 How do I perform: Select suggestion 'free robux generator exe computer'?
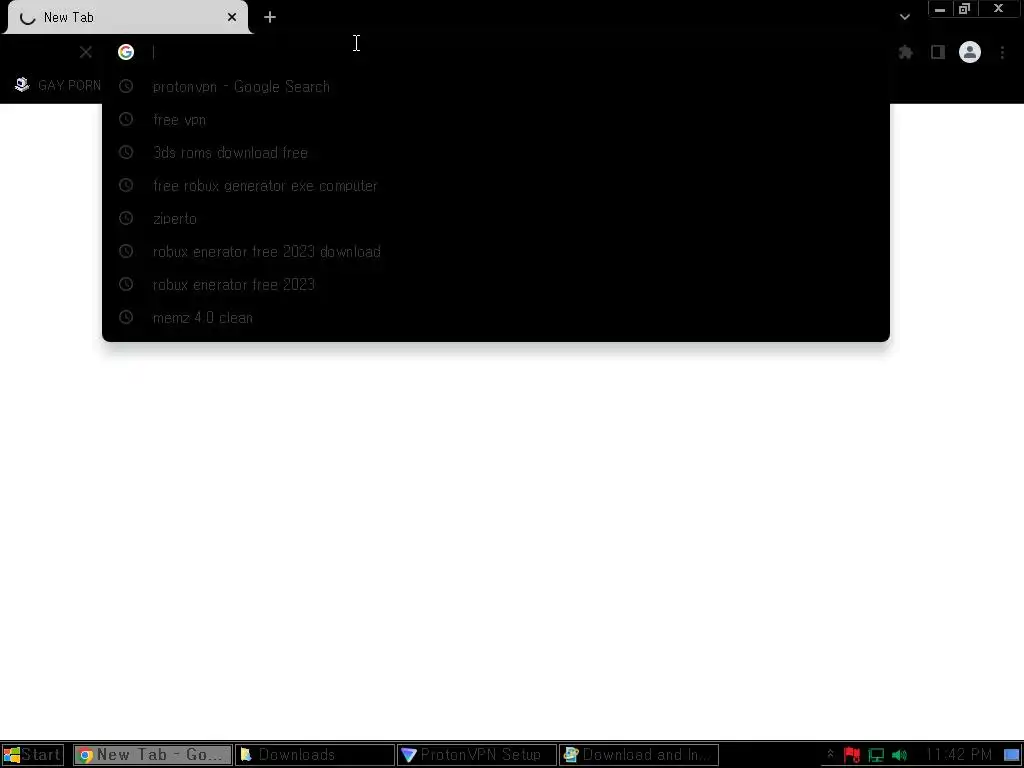496,185
